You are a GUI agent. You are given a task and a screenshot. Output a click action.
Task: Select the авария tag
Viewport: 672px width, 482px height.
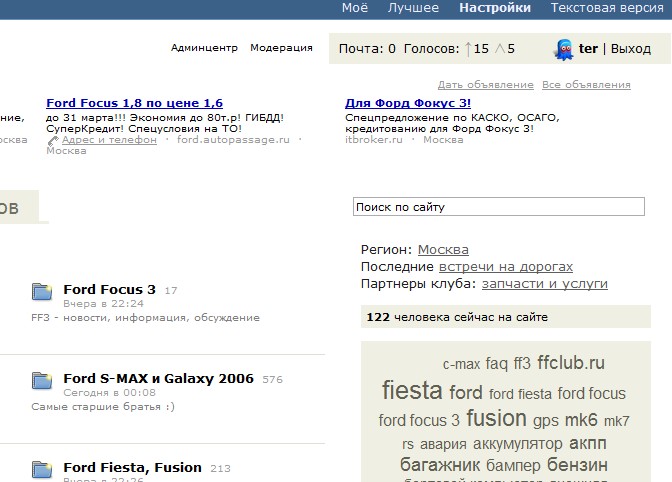443,444
